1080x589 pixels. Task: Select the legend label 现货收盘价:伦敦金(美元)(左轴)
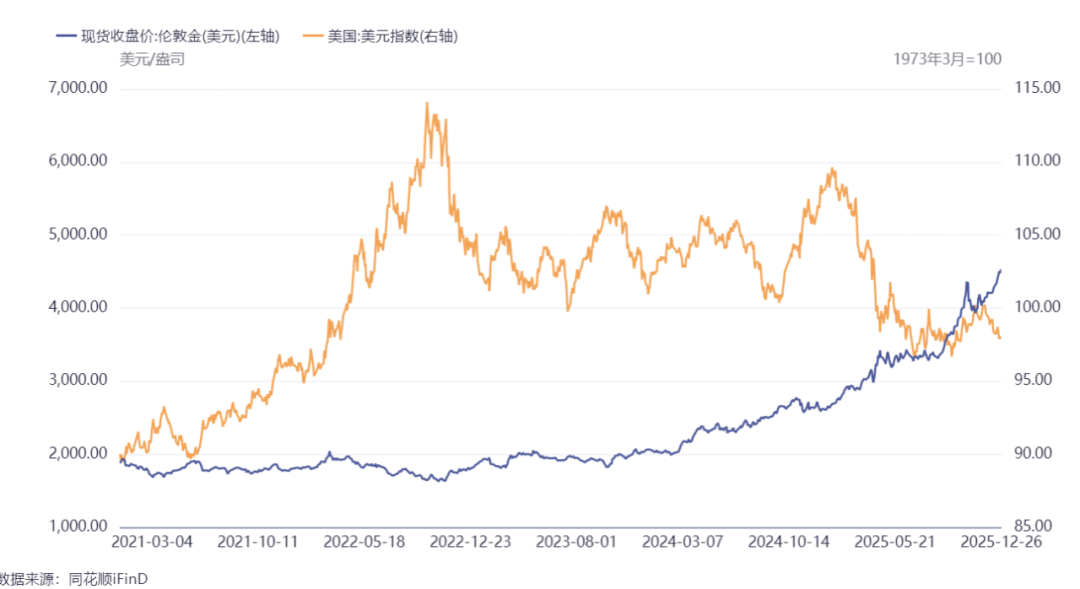(x=180, y=37)
